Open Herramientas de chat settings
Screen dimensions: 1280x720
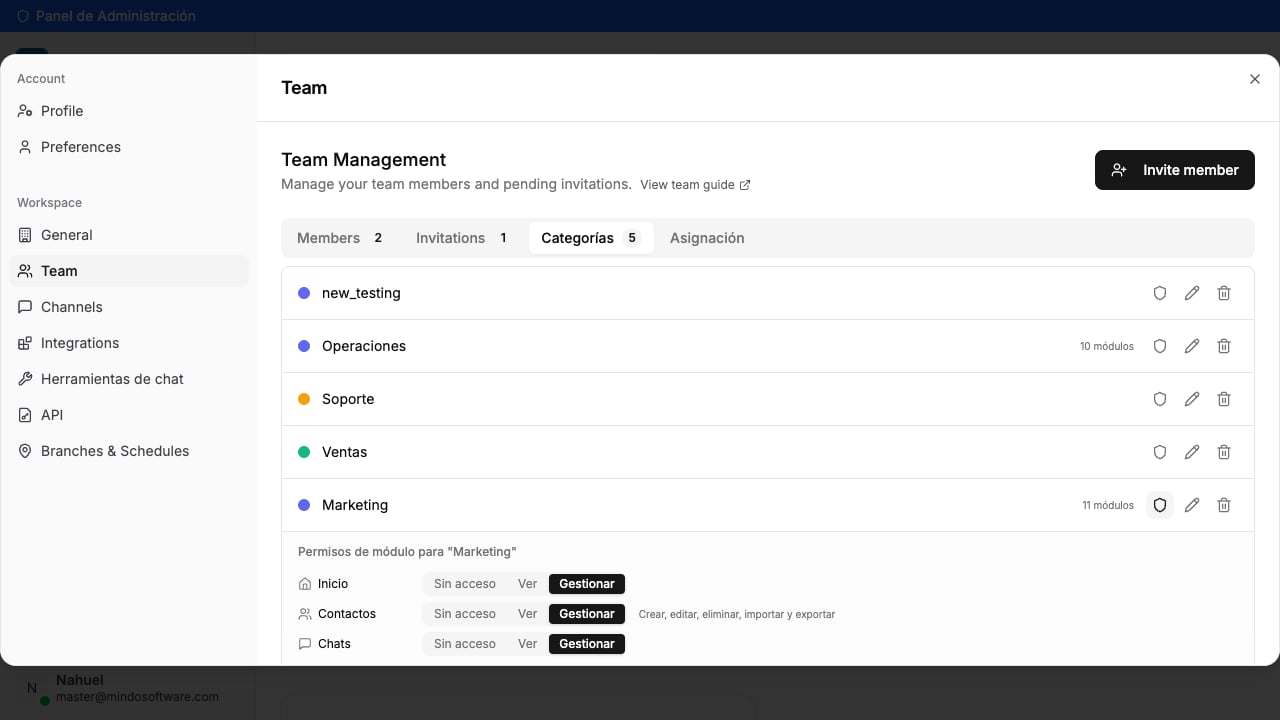click(x=129, y=379)
